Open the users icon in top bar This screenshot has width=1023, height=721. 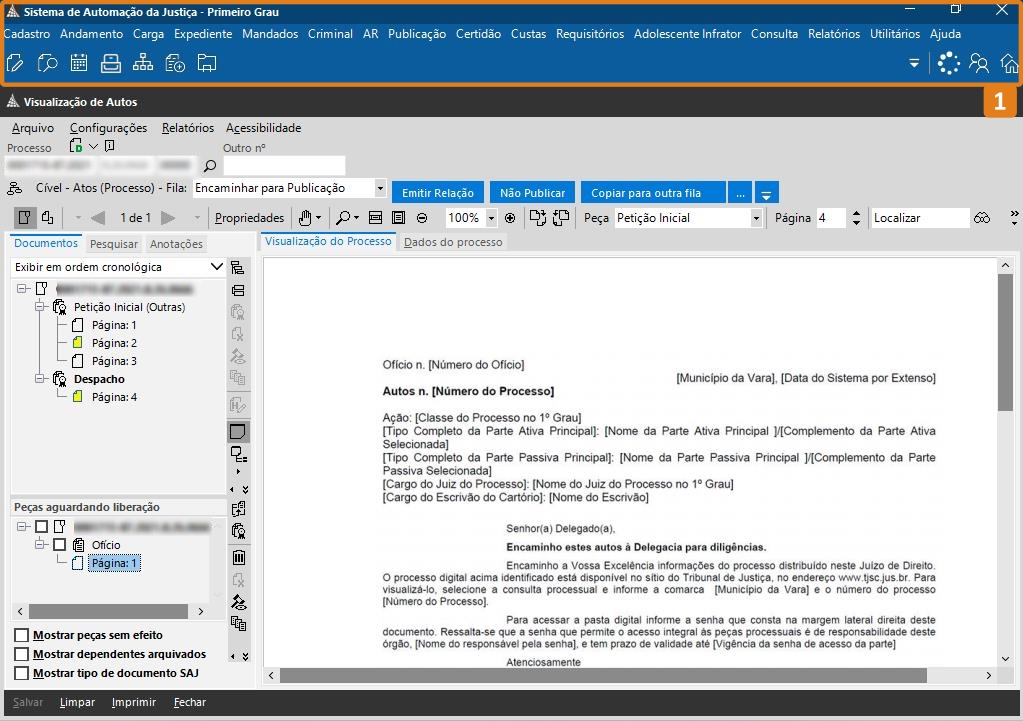click(x=979, y=63)
